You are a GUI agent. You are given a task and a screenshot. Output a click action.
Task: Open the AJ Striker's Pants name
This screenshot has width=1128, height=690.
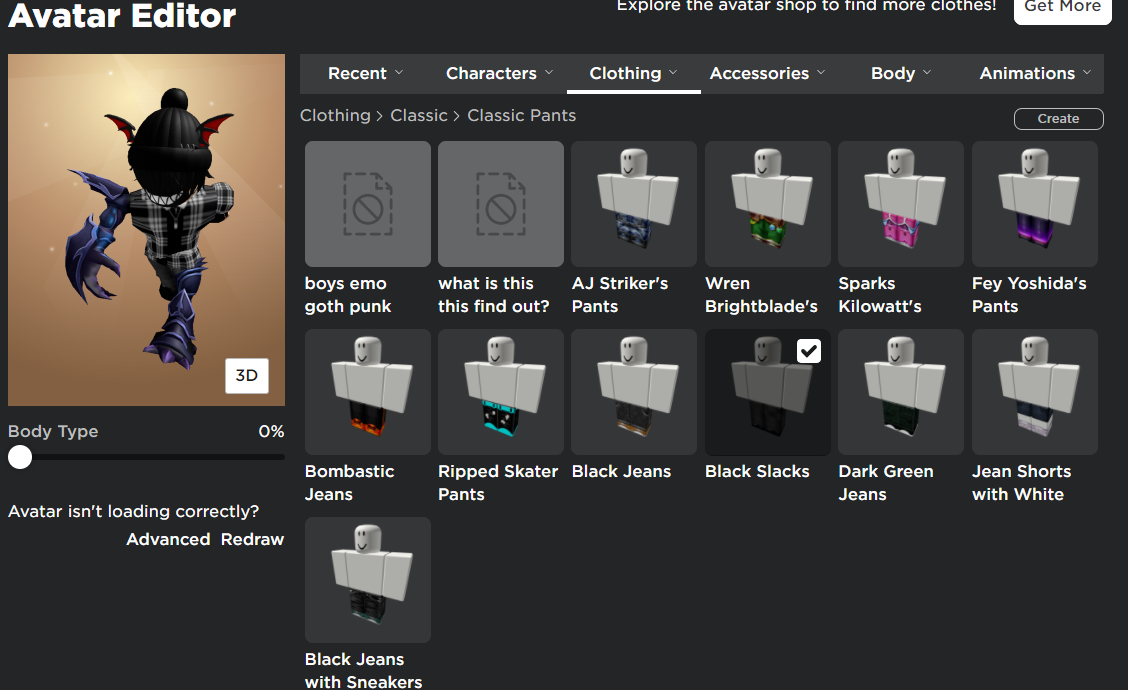(x=620, y=295)
